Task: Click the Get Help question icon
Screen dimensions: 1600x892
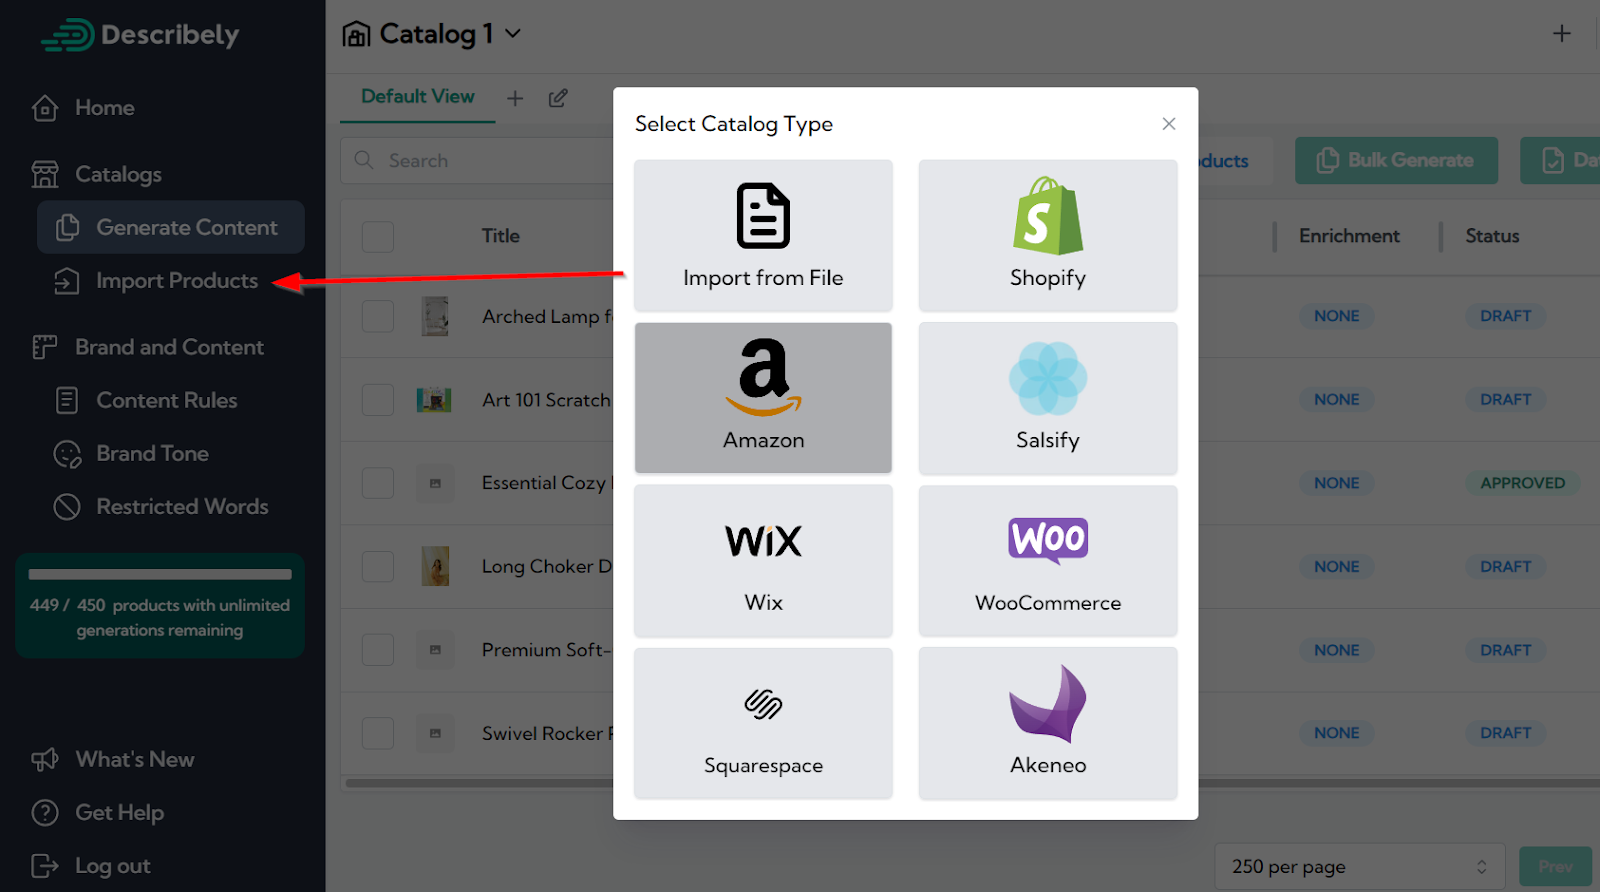Action: coord(45,813)
